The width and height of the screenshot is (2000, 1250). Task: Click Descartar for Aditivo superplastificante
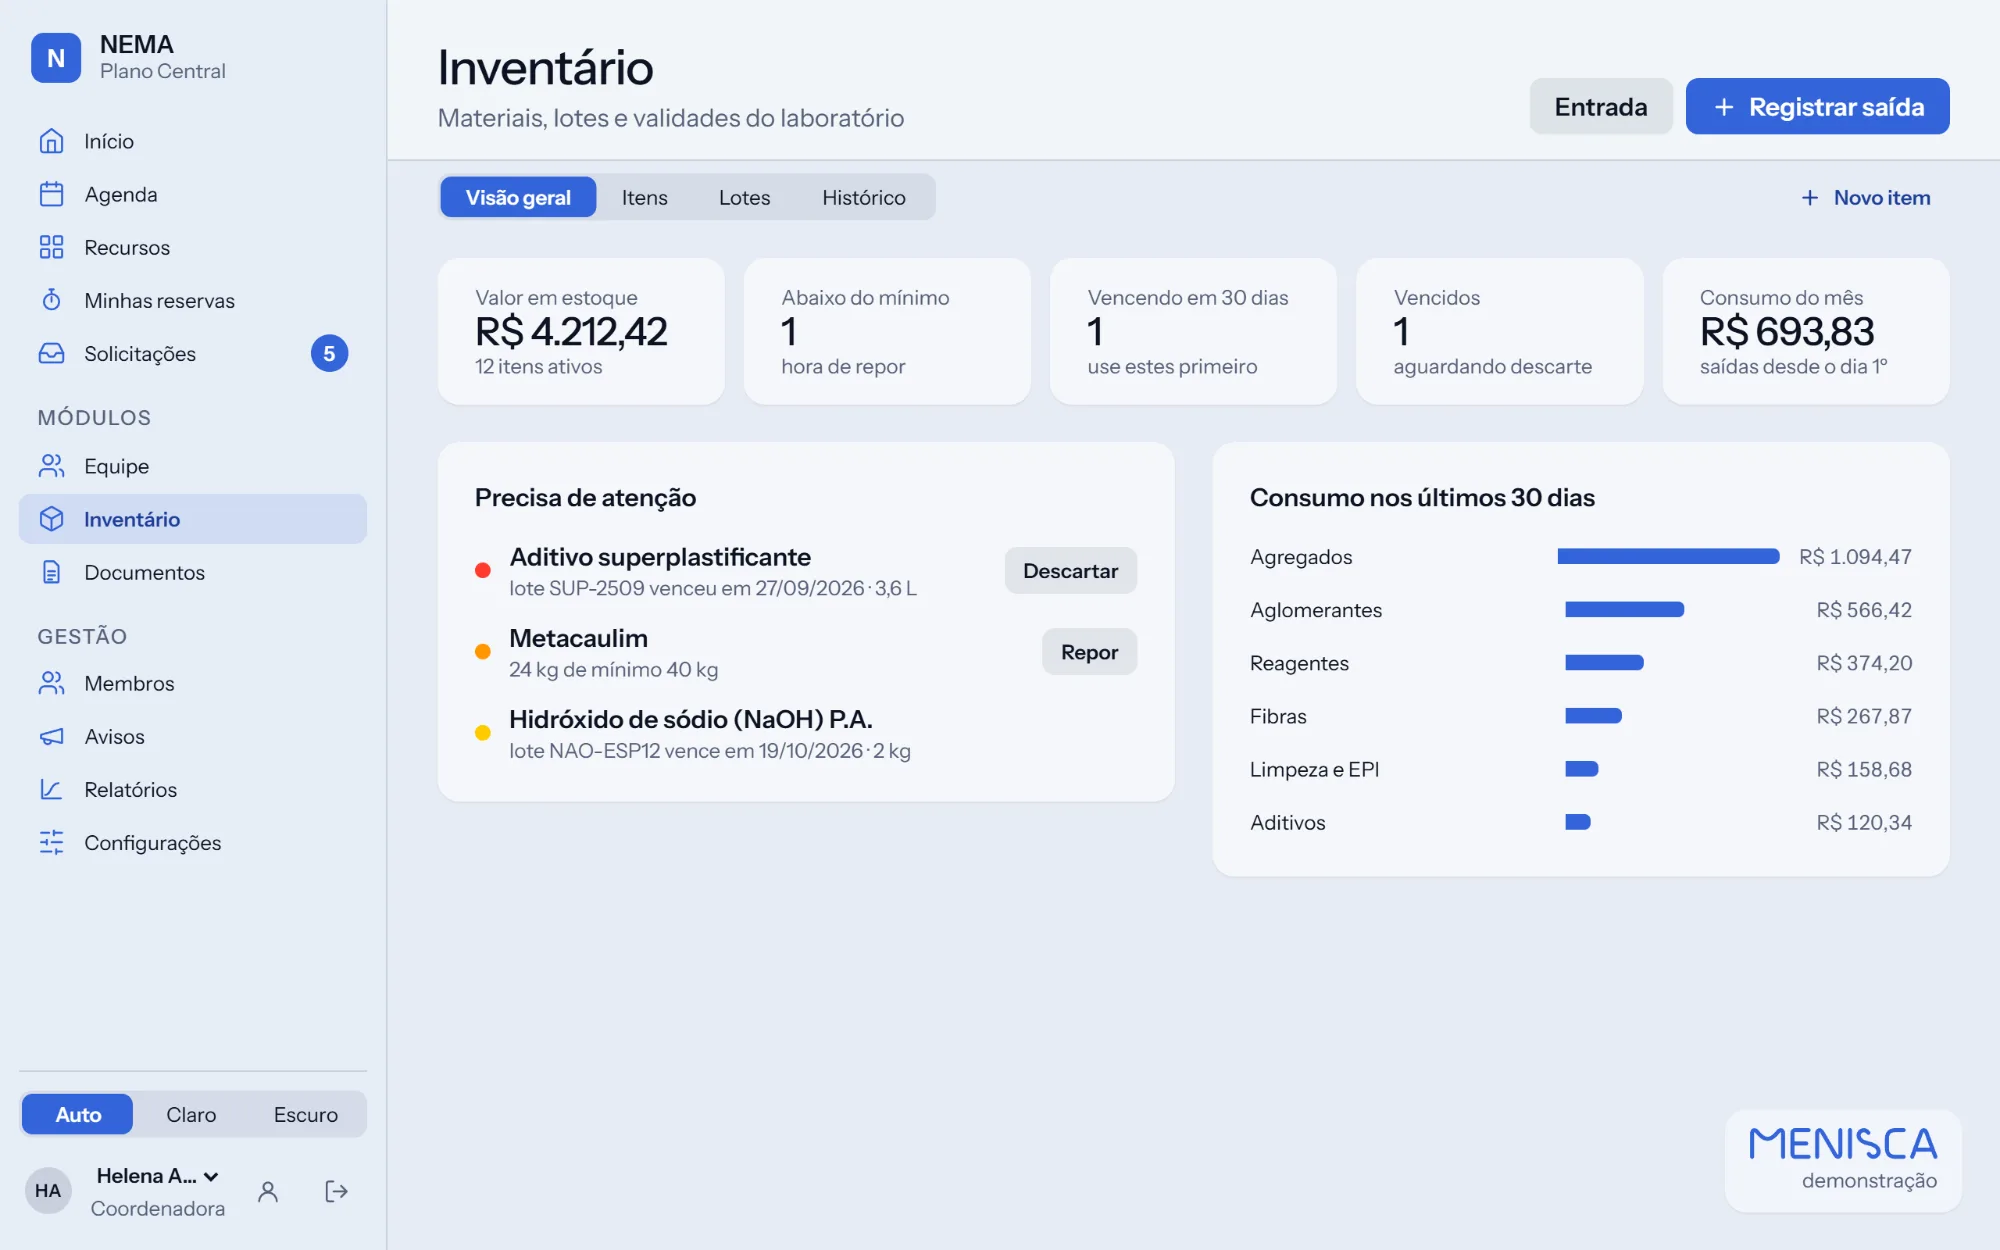coord(1070,570)
